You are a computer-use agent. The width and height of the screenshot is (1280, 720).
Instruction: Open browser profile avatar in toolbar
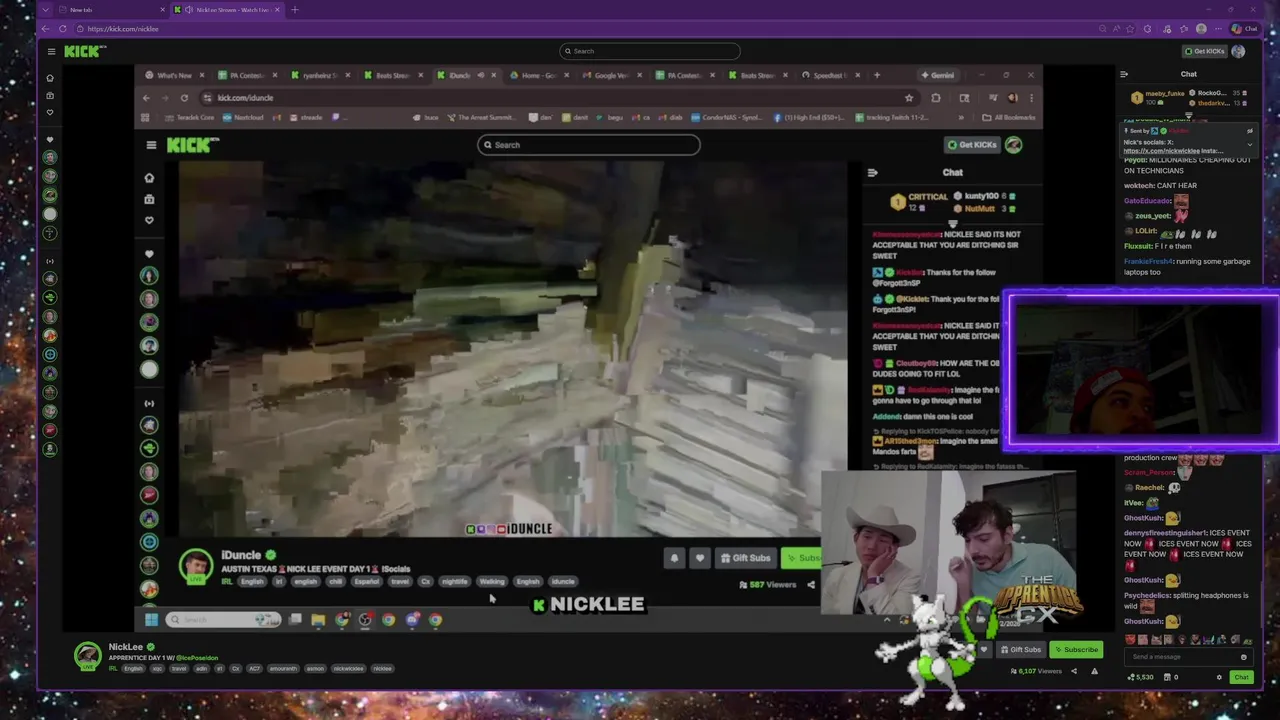1201,29
